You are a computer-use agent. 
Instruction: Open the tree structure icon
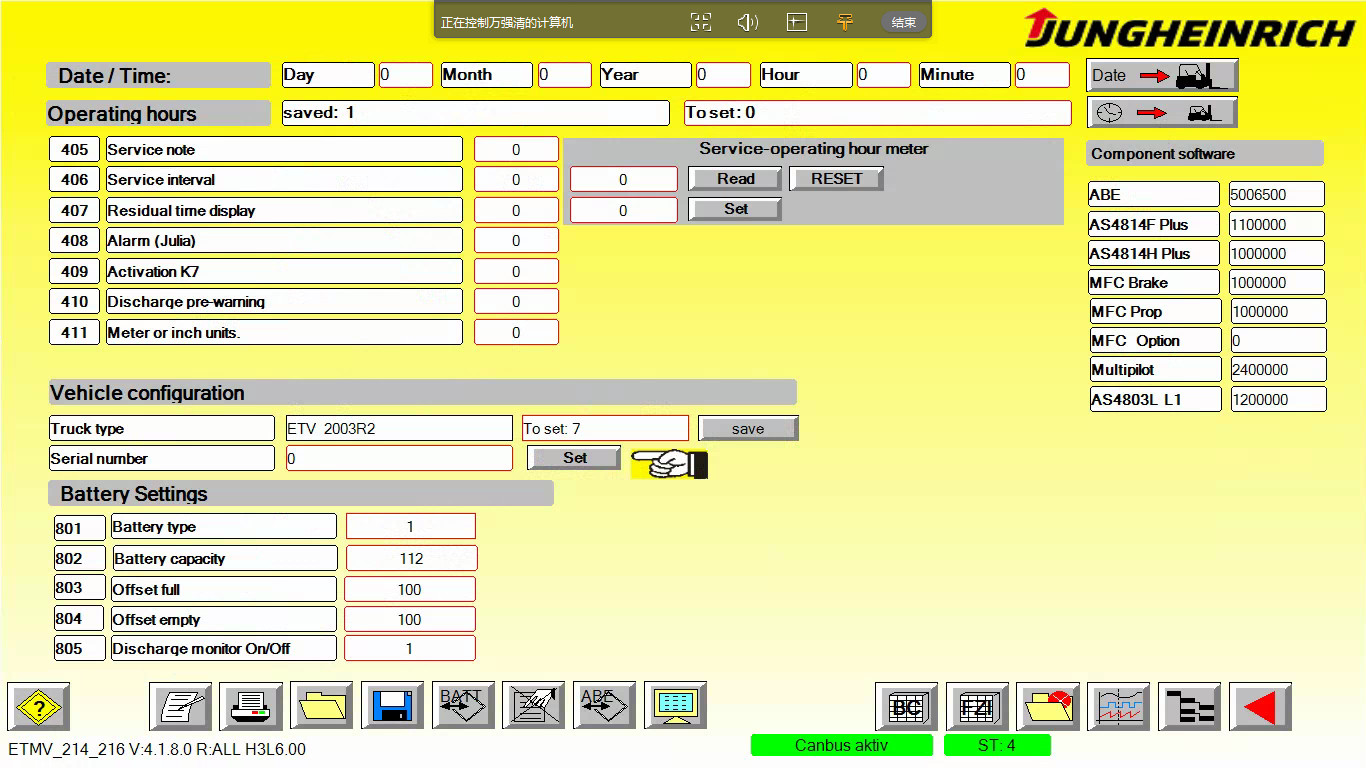click(x=1189, y=707)
